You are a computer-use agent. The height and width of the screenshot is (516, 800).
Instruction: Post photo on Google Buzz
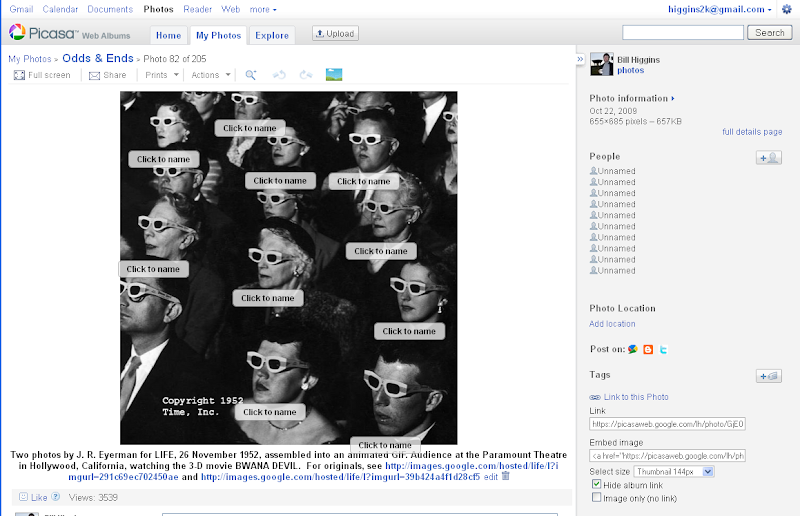633,349
